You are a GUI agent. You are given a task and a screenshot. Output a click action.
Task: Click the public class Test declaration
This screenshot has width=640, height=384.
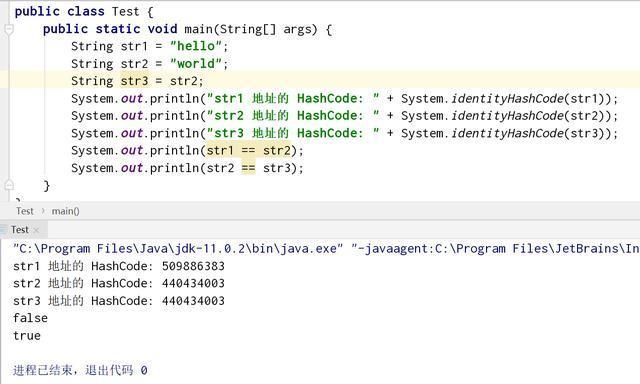point(84,11)
